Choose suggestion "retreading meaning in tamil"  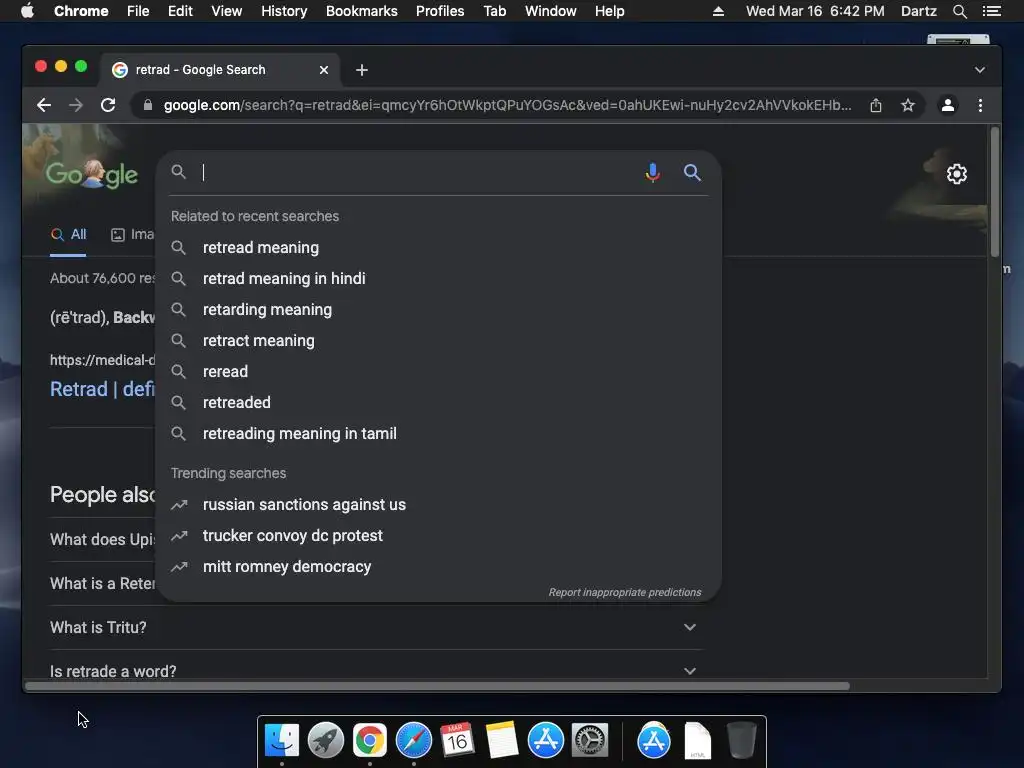[439, 434]
